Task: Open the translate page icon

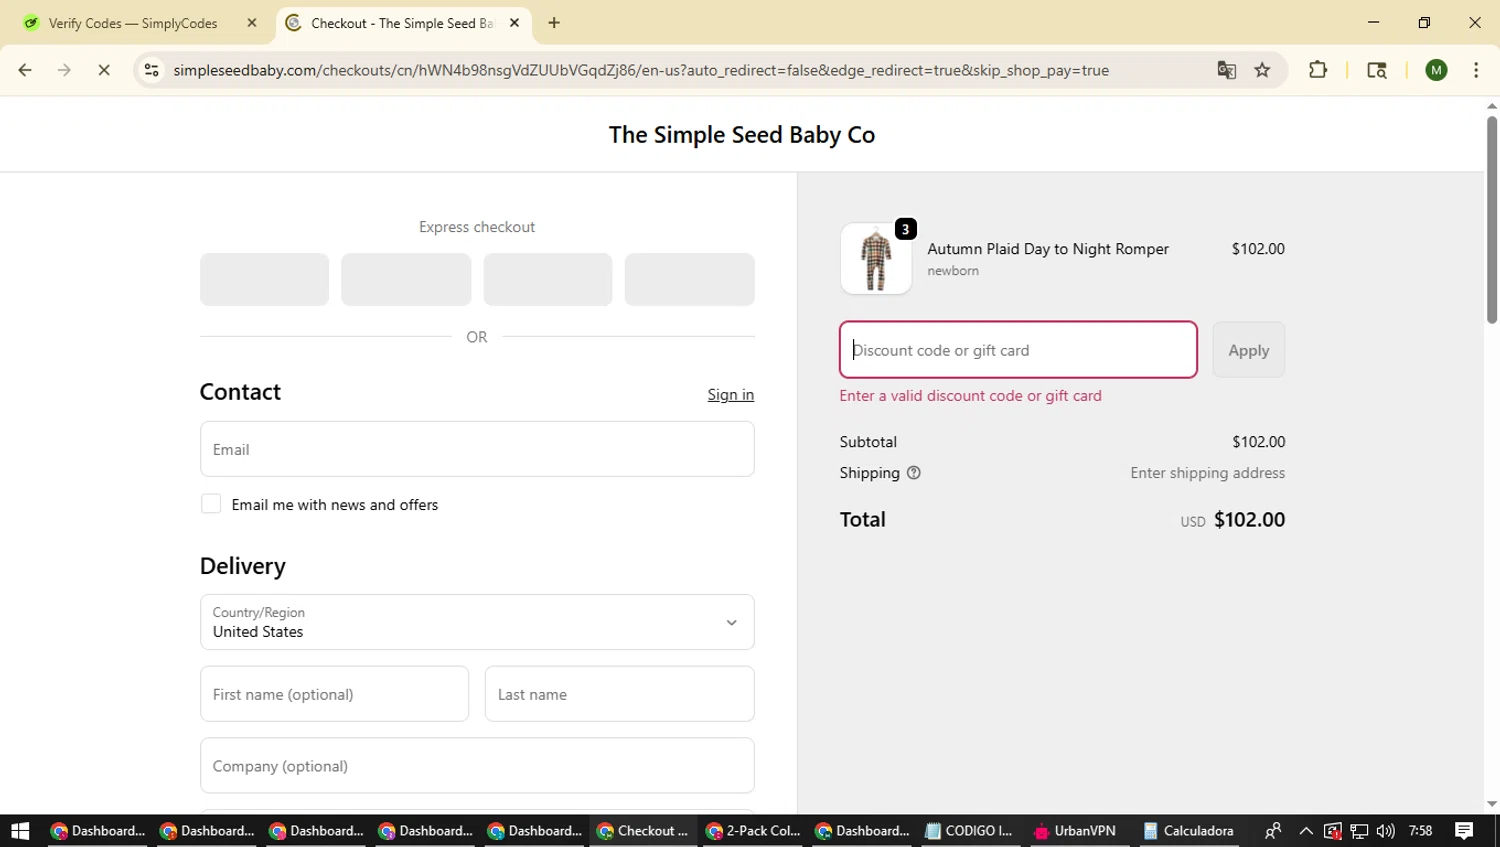Action: tap(1226, 70)
